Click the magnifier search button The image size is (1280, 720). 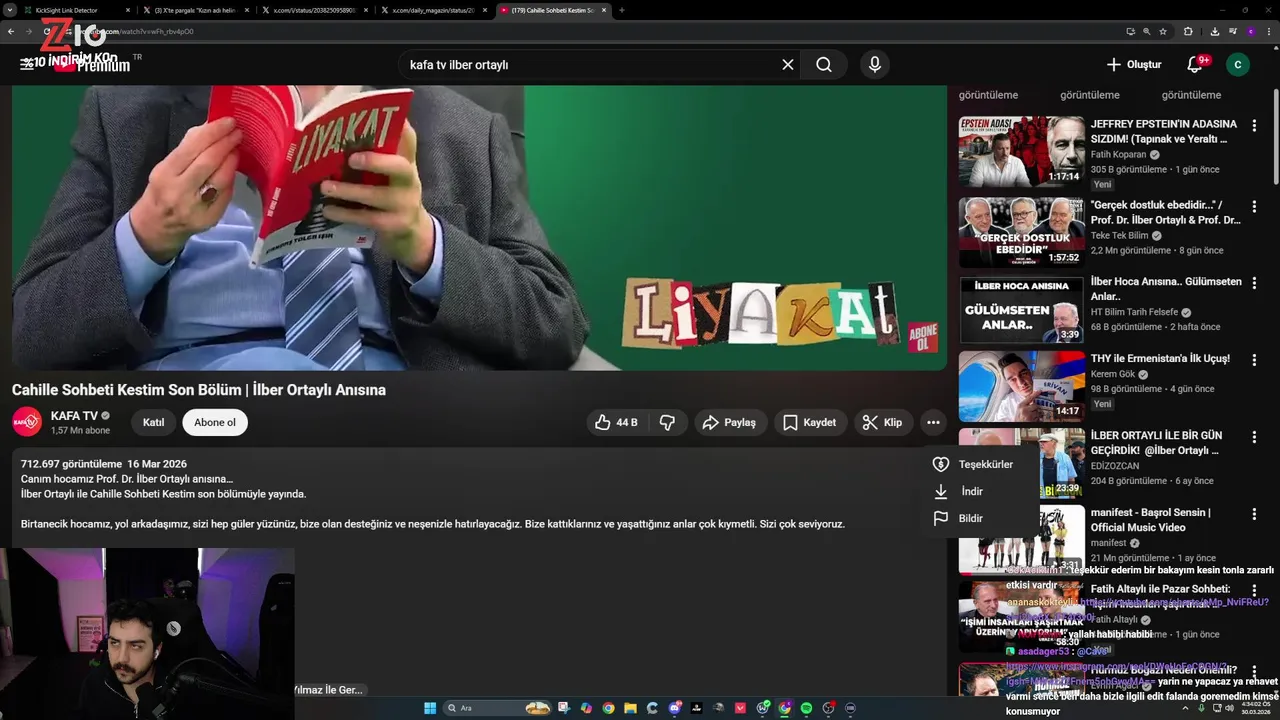point(824,64)
